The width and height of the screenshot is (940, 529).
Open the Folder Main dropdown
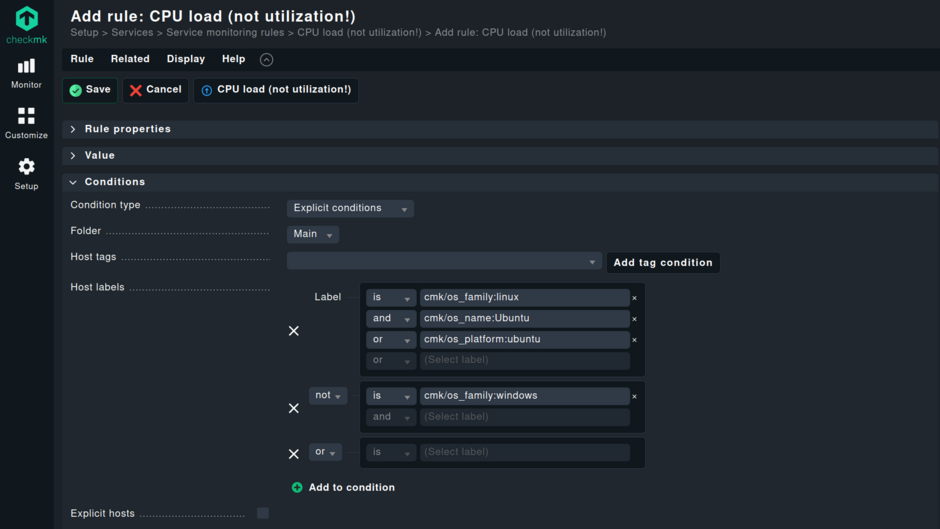tap(312, 235)
